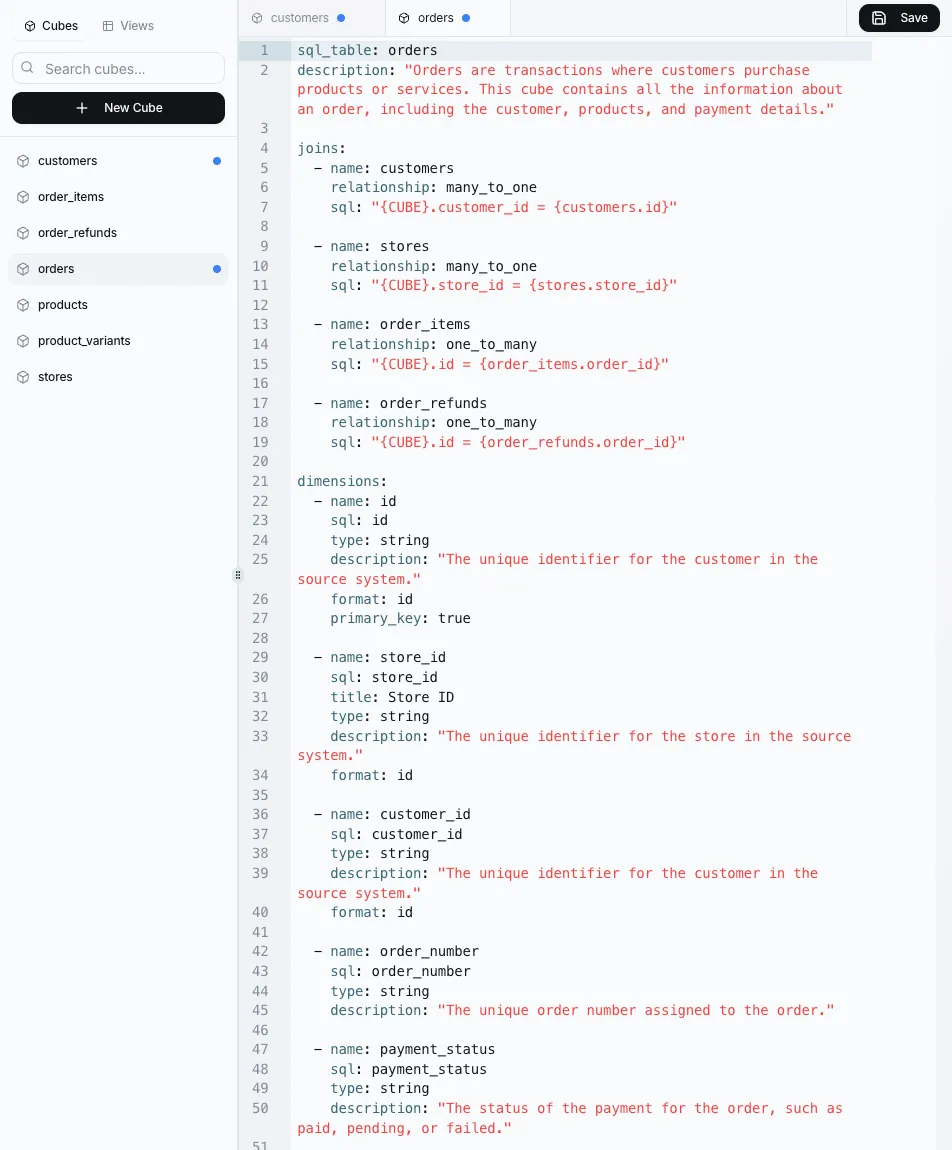Select the orders editor tab
The height and width of the screenshot is (1150, 952).
point(435,18)
